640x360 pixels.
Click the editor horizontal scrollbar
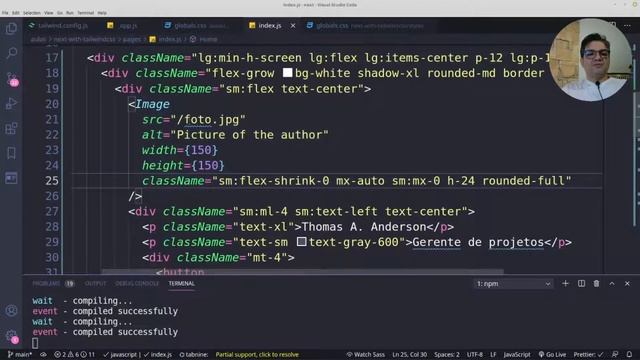302,271
